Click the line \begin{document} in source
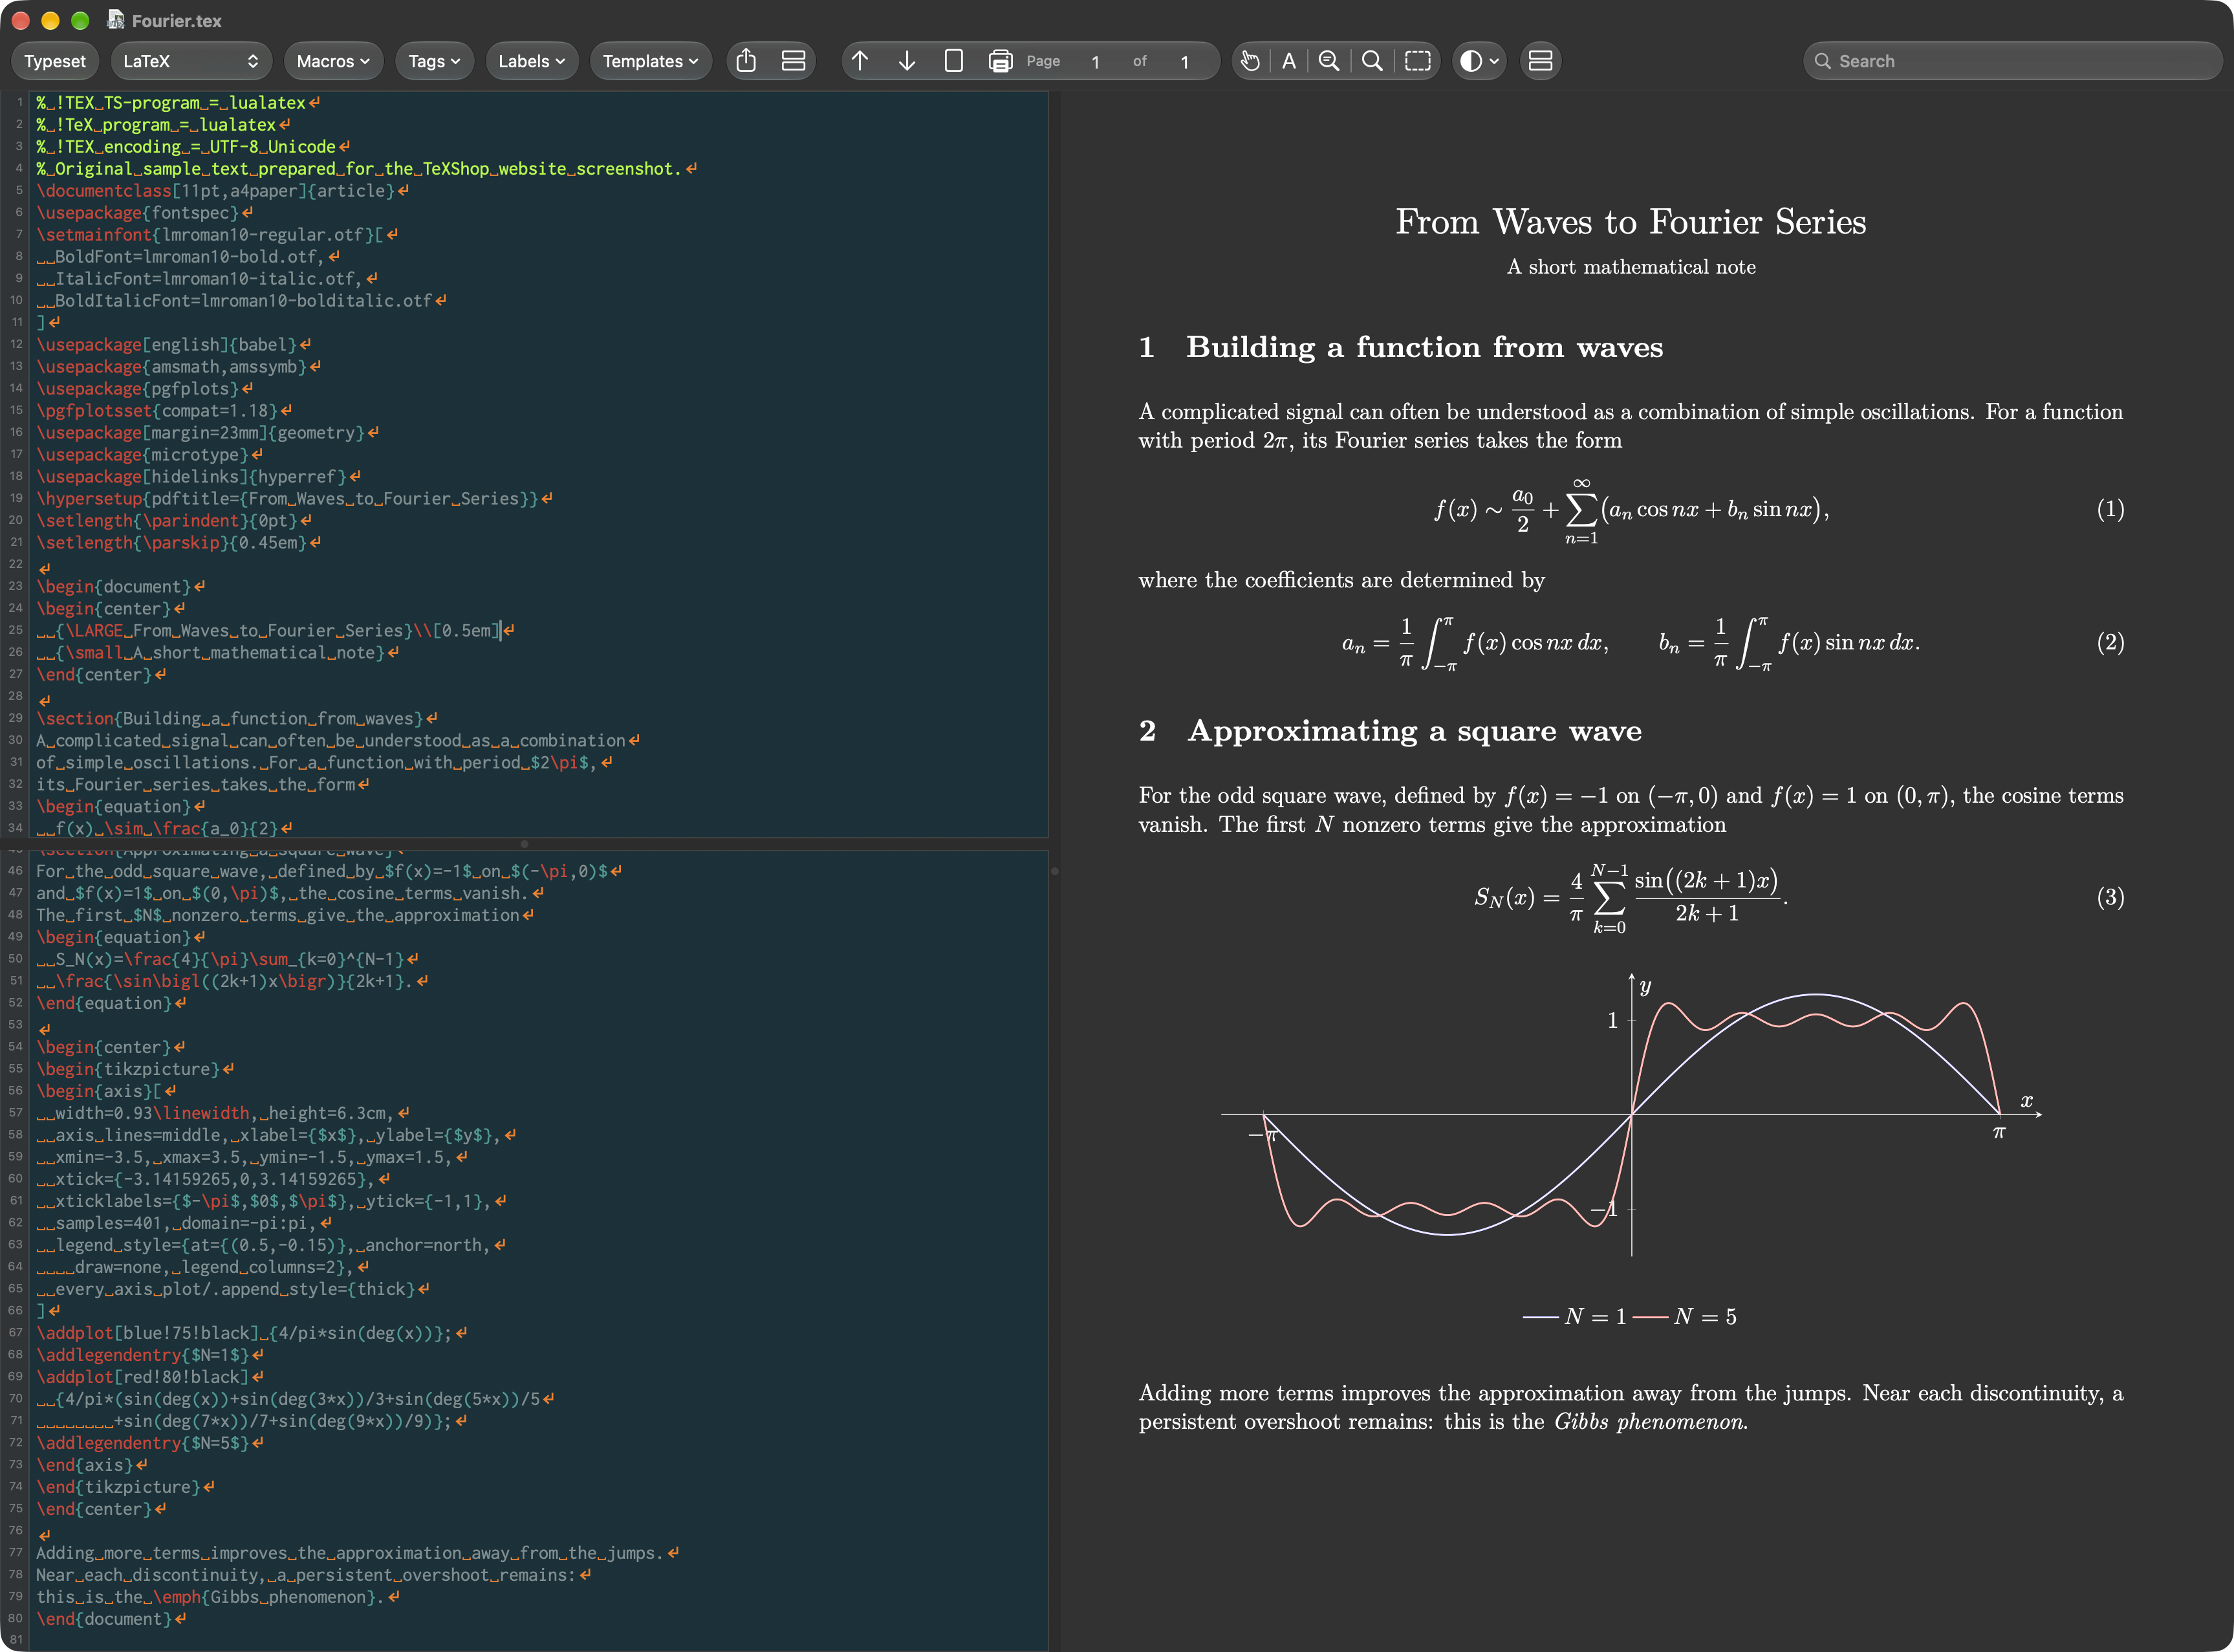The image size is (2234, 1652). 113,587
